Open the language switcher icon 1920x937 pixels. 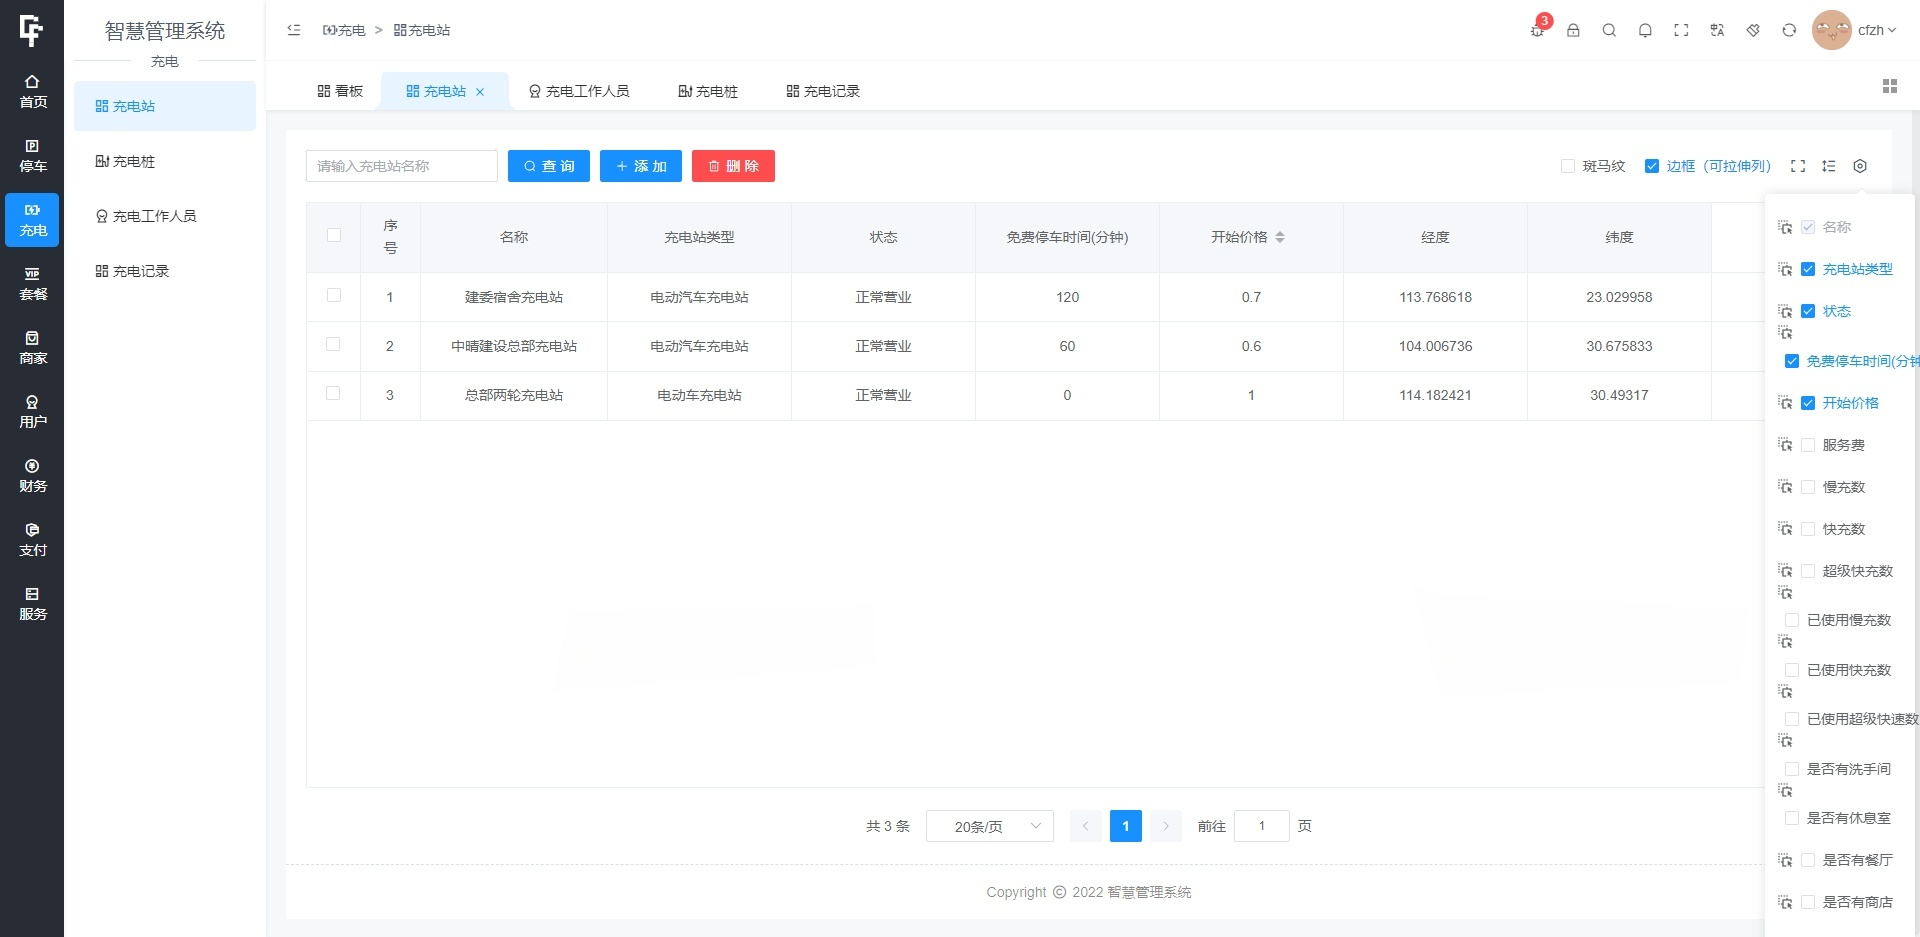tap(1717, 30)
